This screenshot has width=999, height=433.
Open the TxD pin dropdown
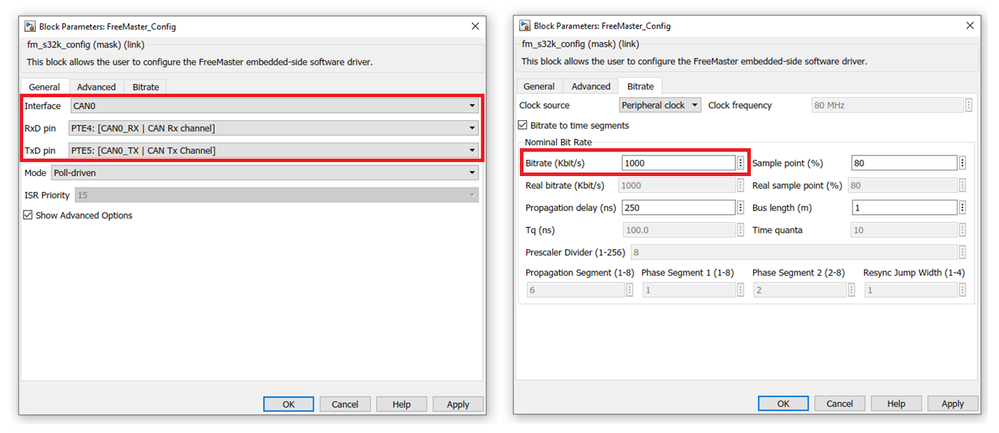pos(274,151)
